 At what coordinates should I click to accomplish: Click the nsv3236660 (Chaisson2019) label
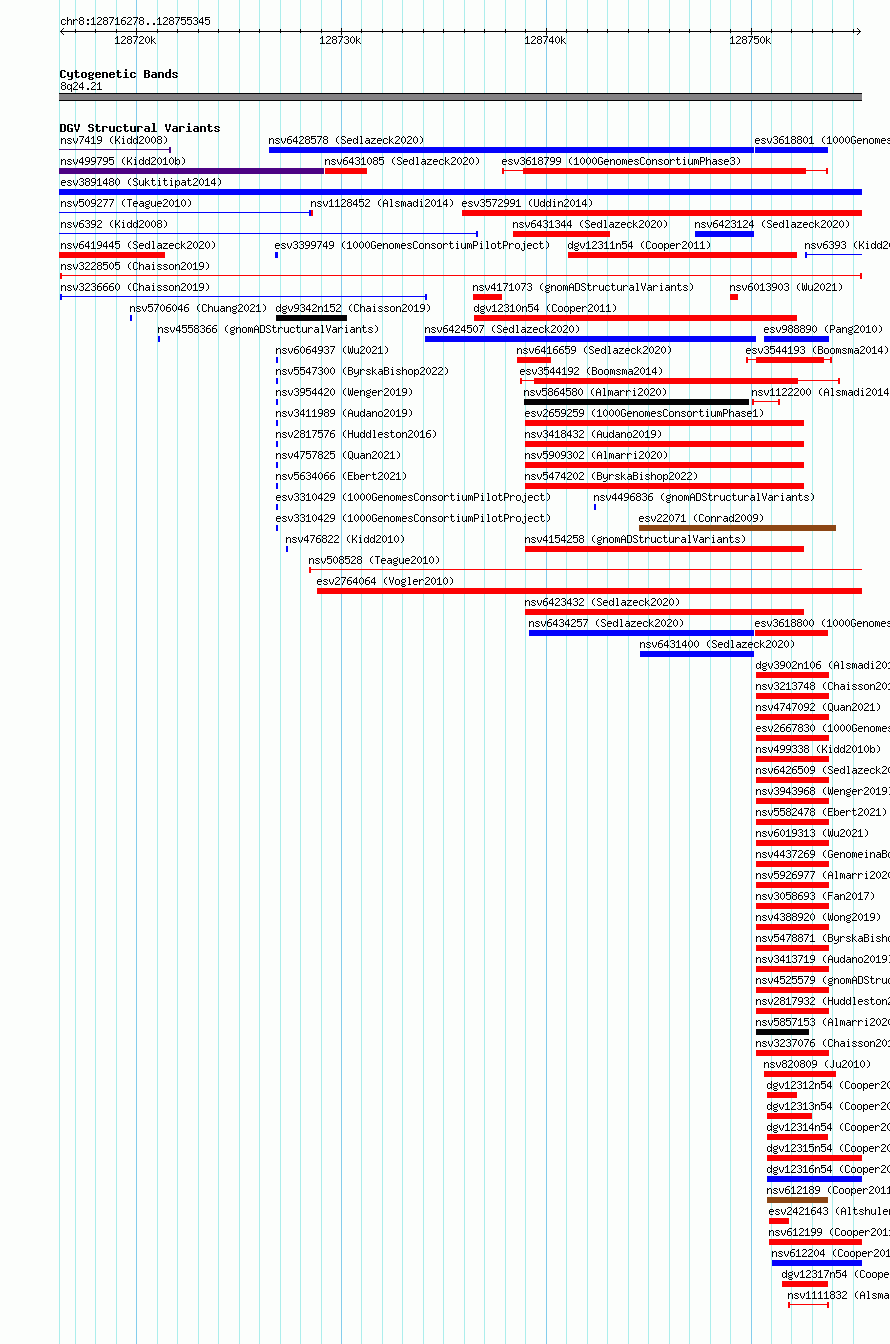pyautogui.click(x=135, y=287)
